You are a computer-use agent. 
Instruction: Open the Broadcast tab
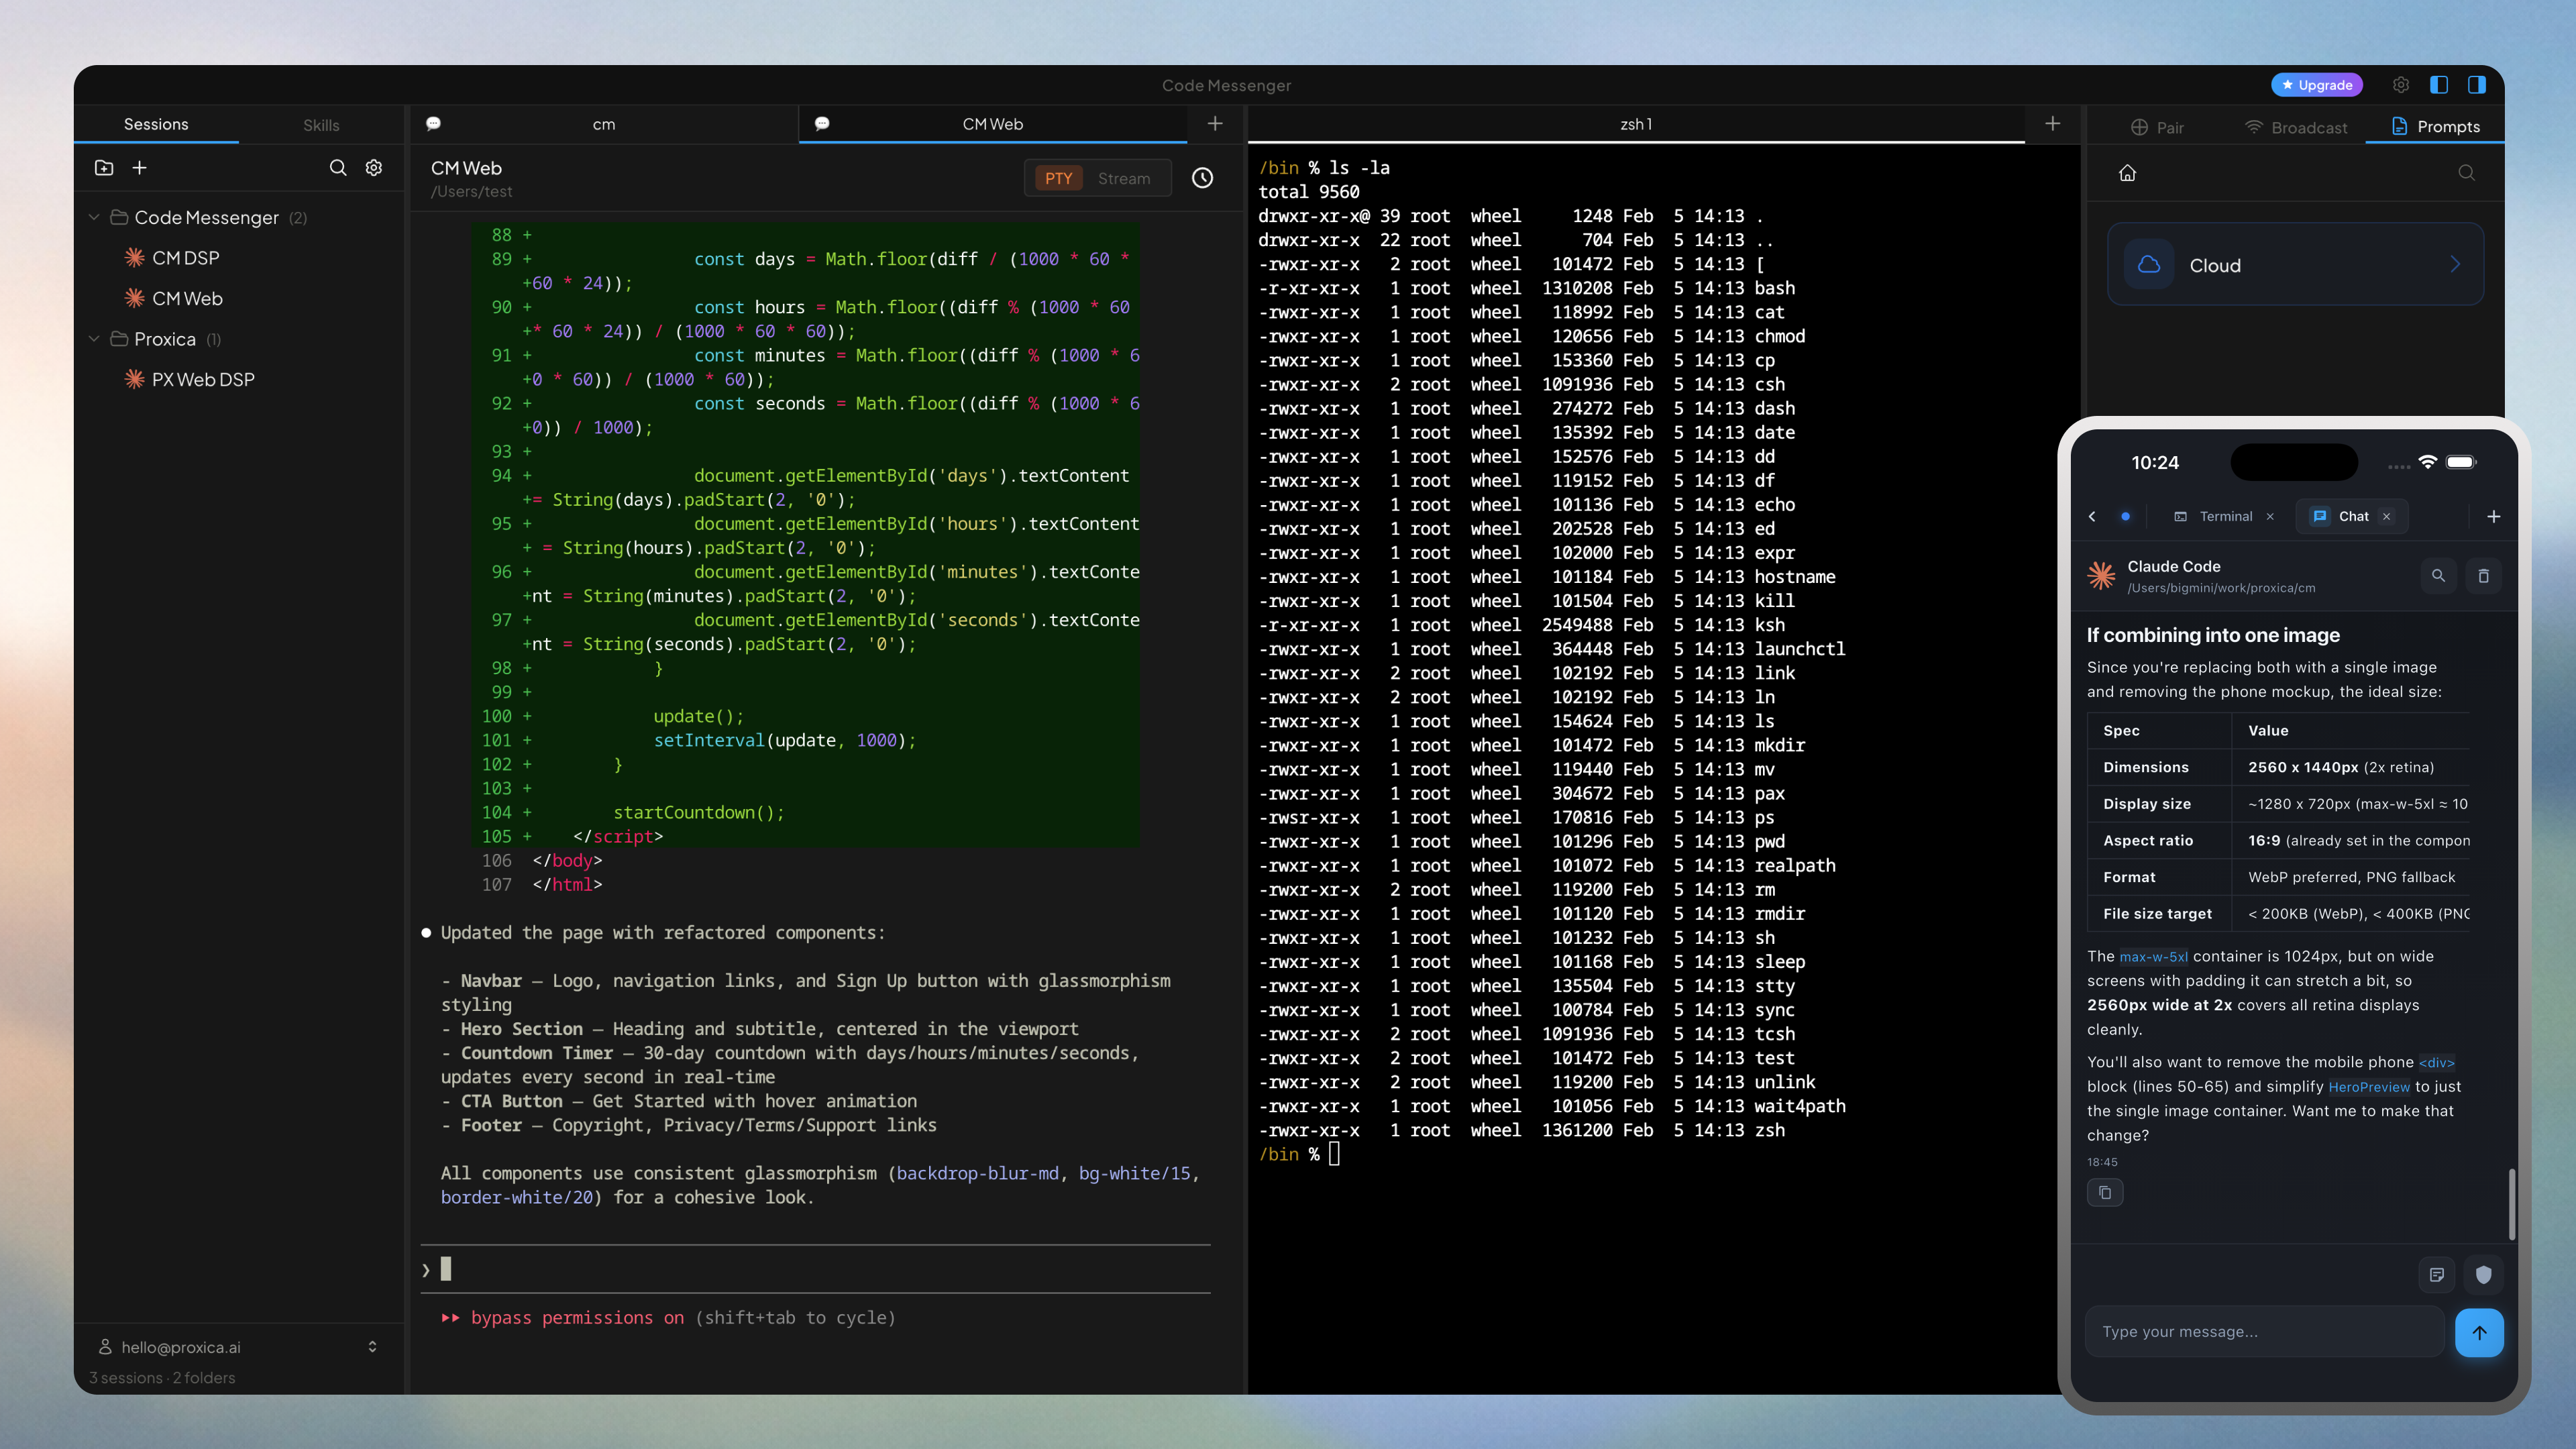2295,127
